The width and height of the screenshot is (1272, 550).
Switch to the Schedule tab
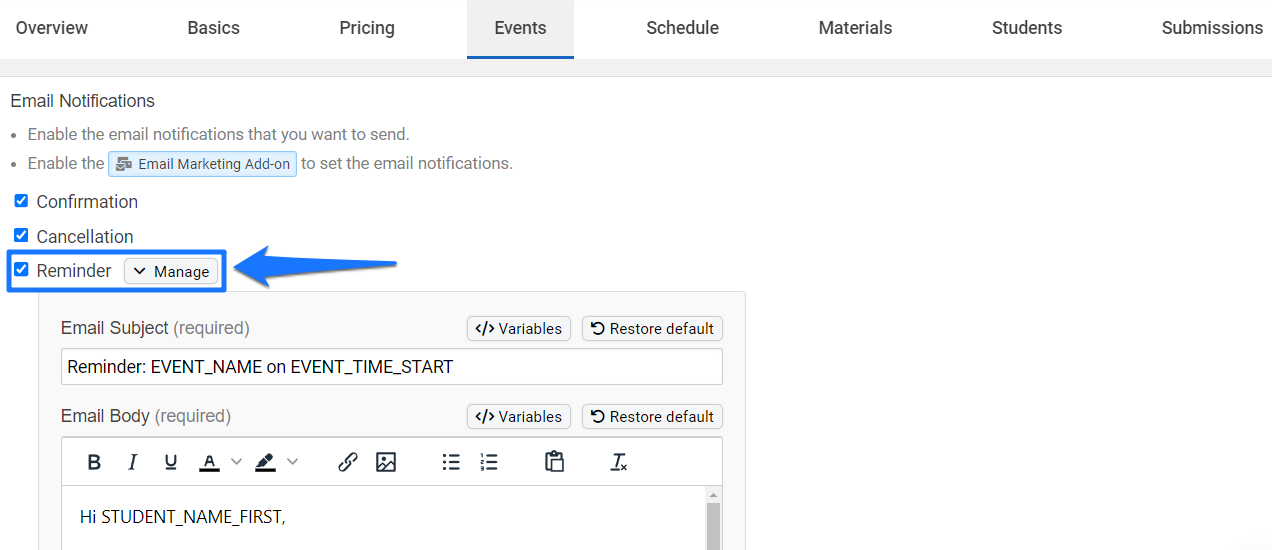(x=683, y=28)
